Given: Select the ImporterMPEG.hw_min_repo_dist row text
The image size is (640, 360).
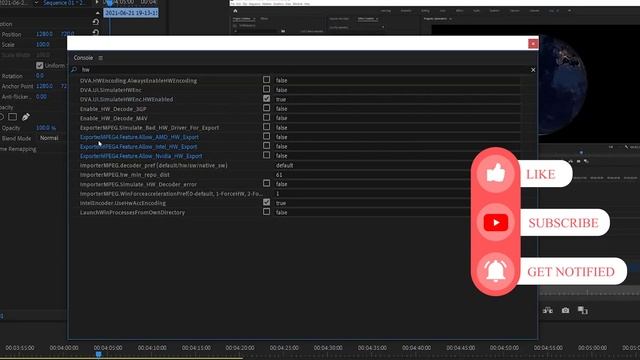Looking at the screenshot, I should (x=124, y=175).
